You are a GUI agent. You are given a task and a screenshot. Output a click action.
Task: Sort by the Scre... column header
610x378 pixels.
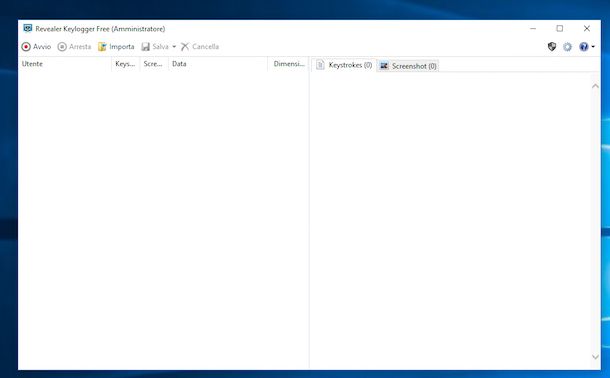(153, 64)
